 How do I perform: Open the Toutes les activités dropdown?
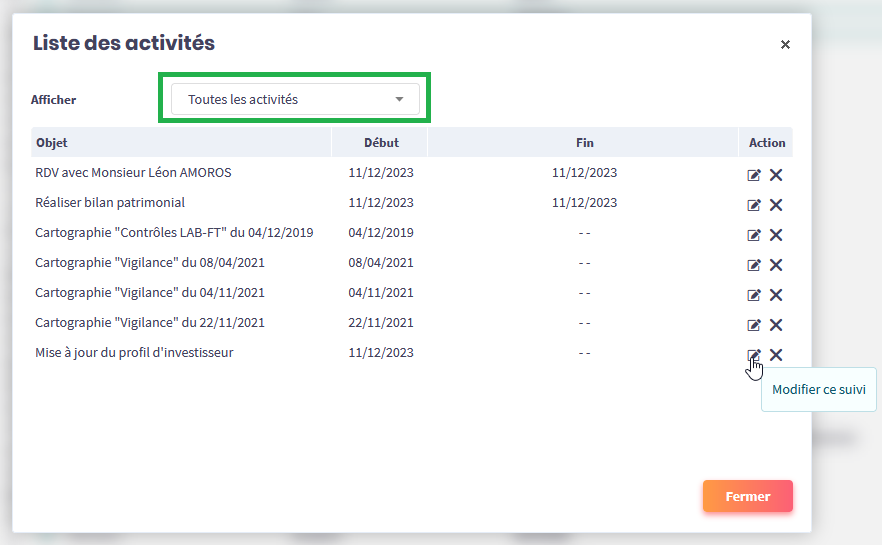(x=294, y=99)
